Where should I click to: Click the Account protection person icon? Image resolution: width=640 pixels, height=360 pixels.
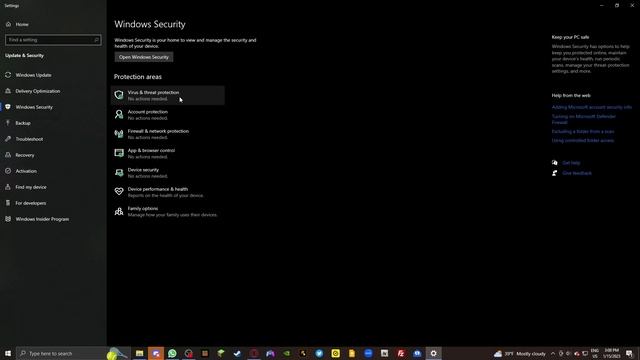(119, 114)
